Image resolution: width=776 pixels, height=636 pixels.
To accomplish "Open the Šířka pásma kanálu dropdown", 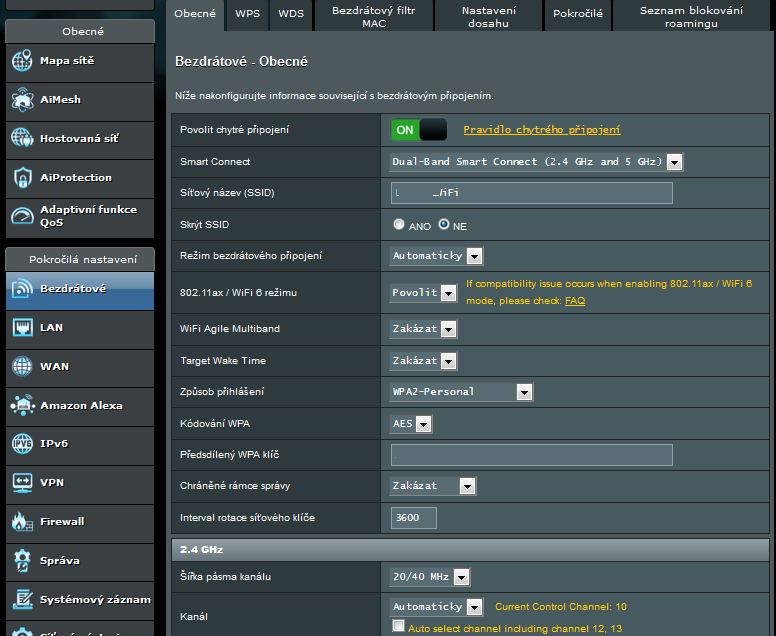I will tap(430, 577).
